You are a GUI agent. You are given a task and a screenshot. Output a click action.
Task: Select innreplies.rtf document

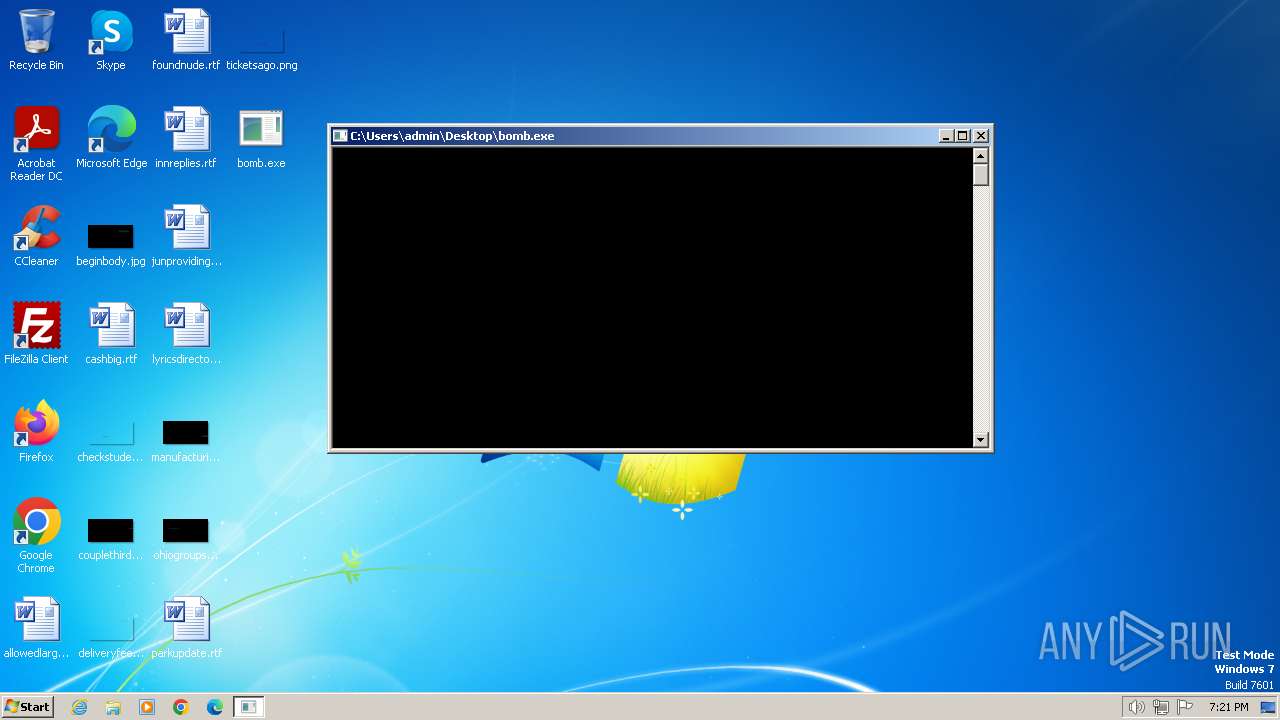(x=186, y=138)
